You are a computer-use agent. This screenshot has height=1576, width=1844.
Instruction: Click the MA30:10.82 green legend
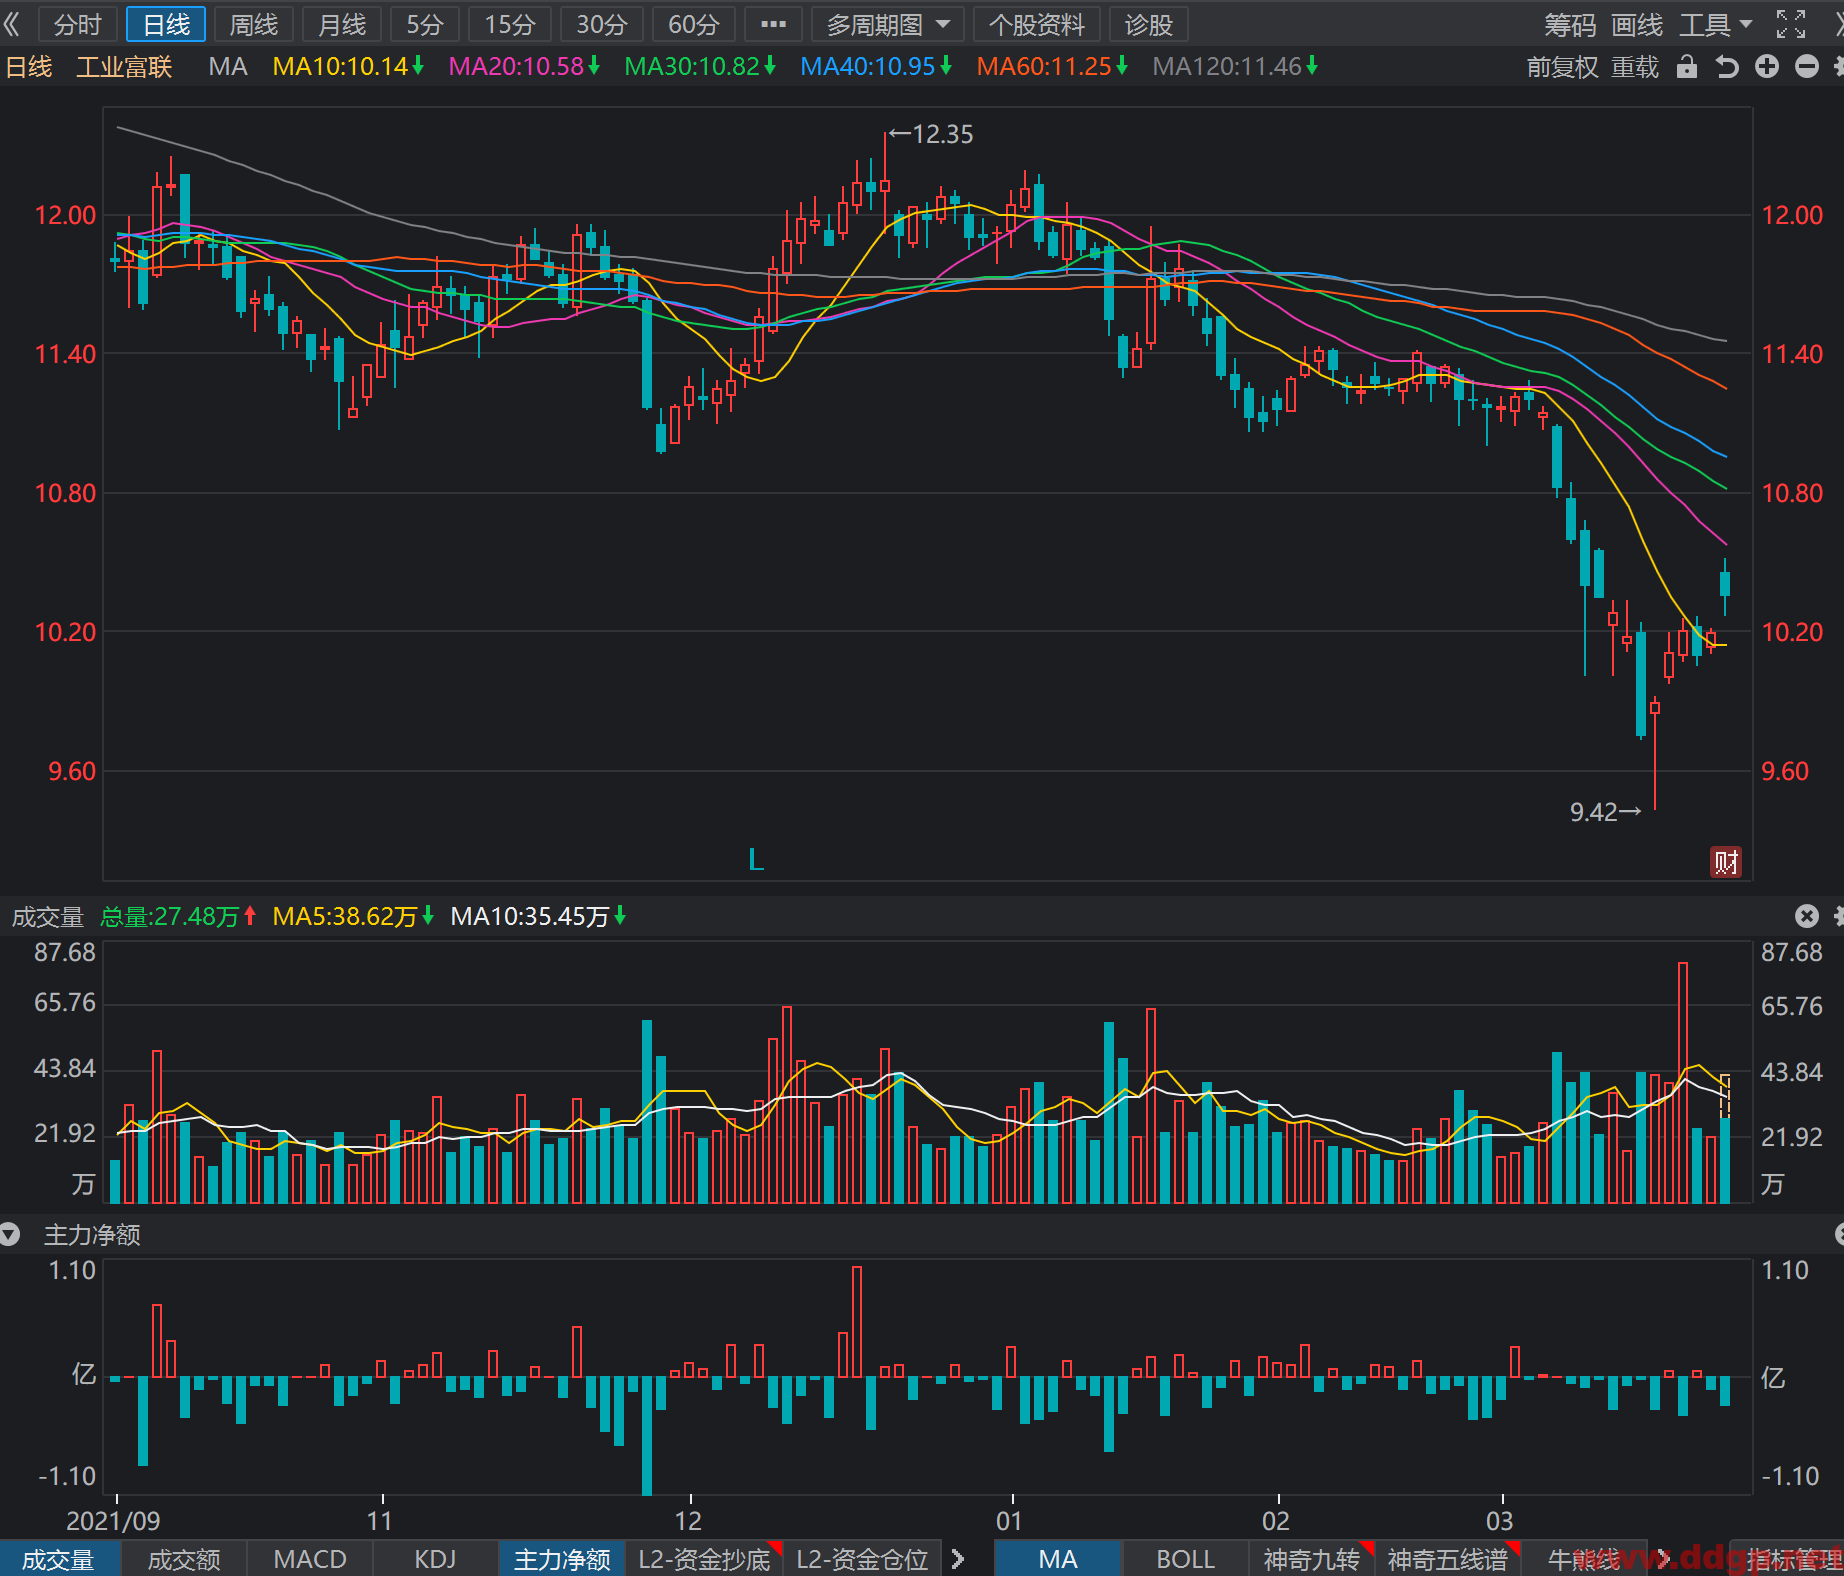700,67
